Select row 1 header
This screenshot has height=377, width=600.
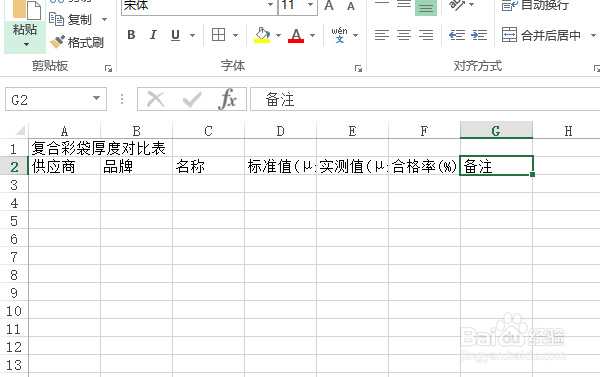(x=14, y=148)
